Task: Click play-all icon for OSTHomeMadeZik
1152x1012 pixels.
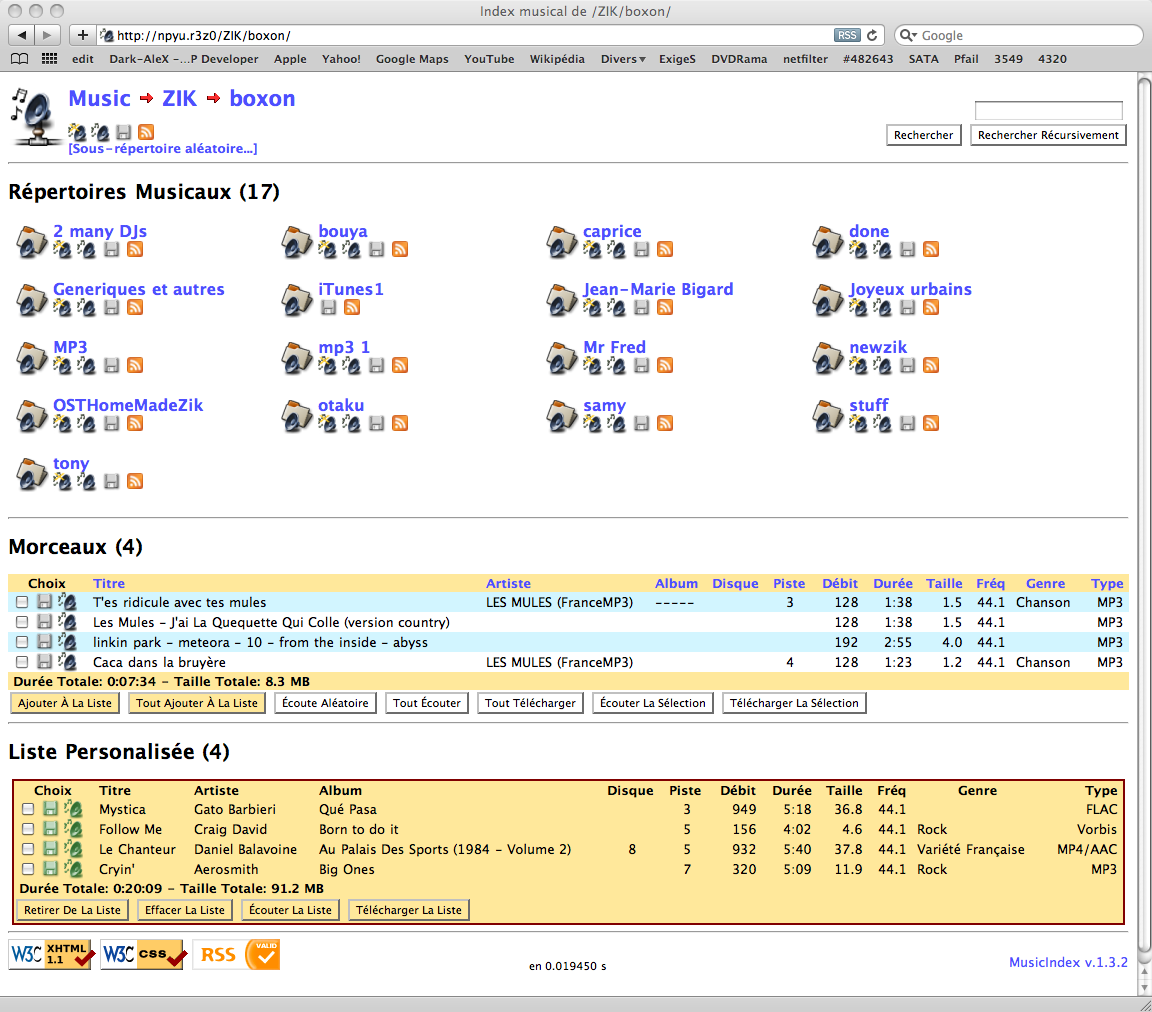Action: pos(85,423)
